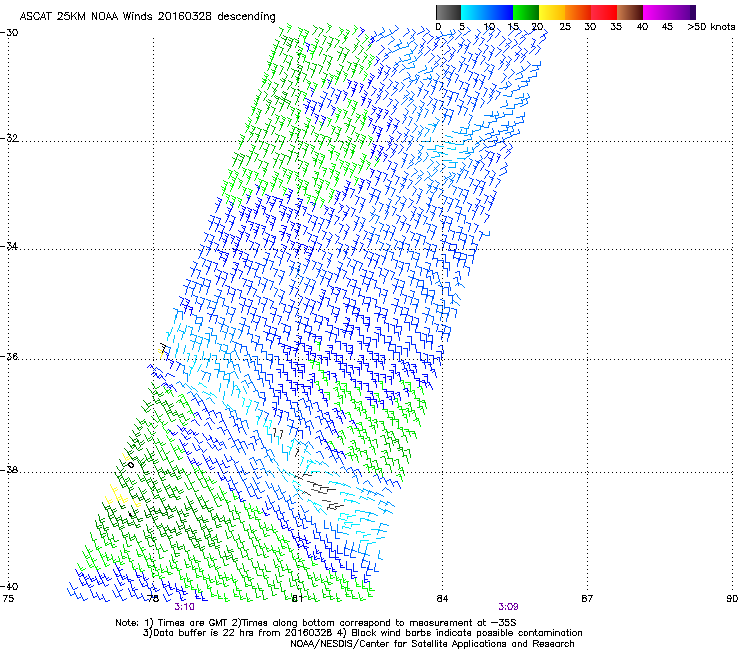Click legend scale number 45
The height and width of the screenshot is (650, 740).
[x=667, y=27]
